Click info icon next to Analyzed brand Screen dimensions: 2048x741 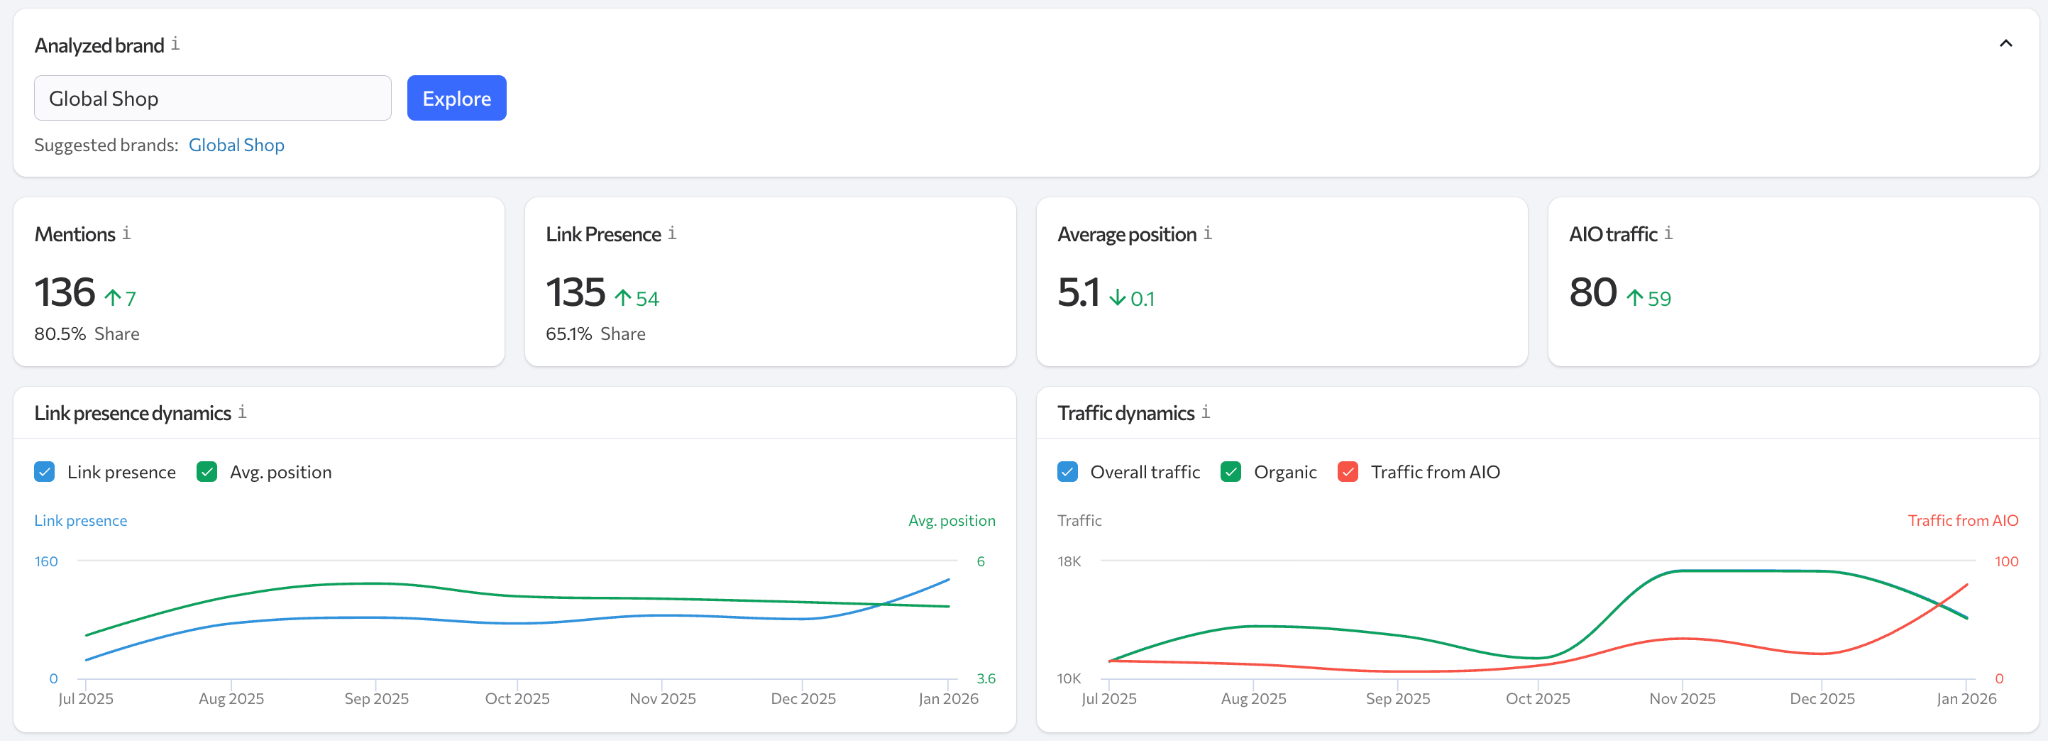pyautogui.click(x=175, y=44)
